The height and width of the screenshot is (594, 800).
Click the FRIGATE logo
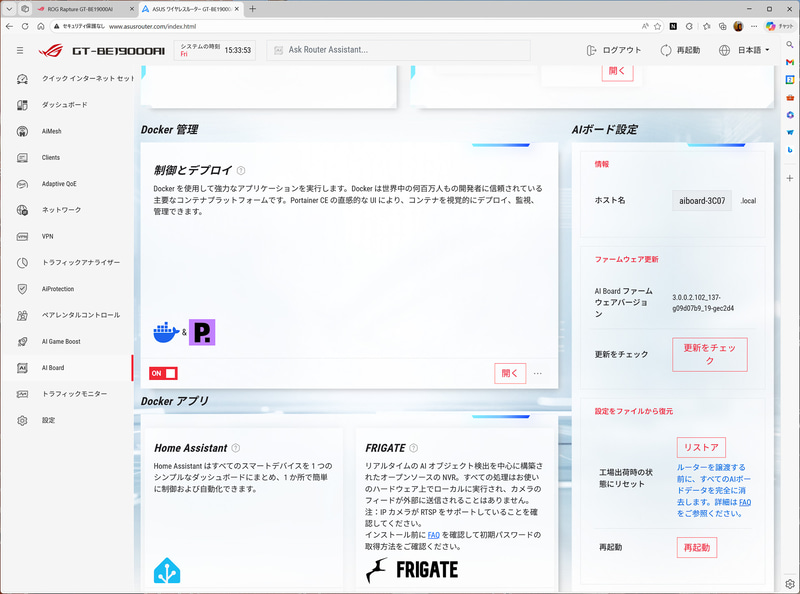click(x=412, y=570)
